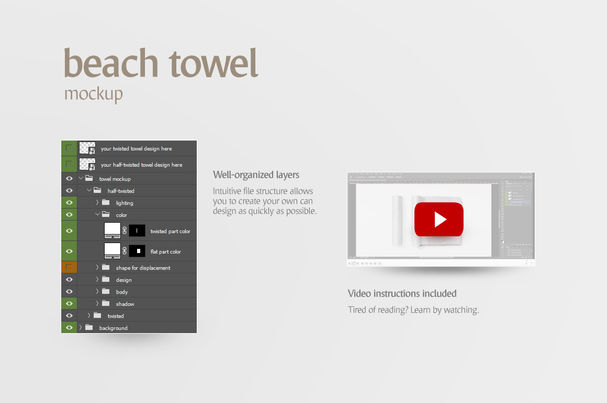Screen dimensions: 607x403
Task: Toggle the eye icon for the 'color' group
Action: [x=69, y=214]
